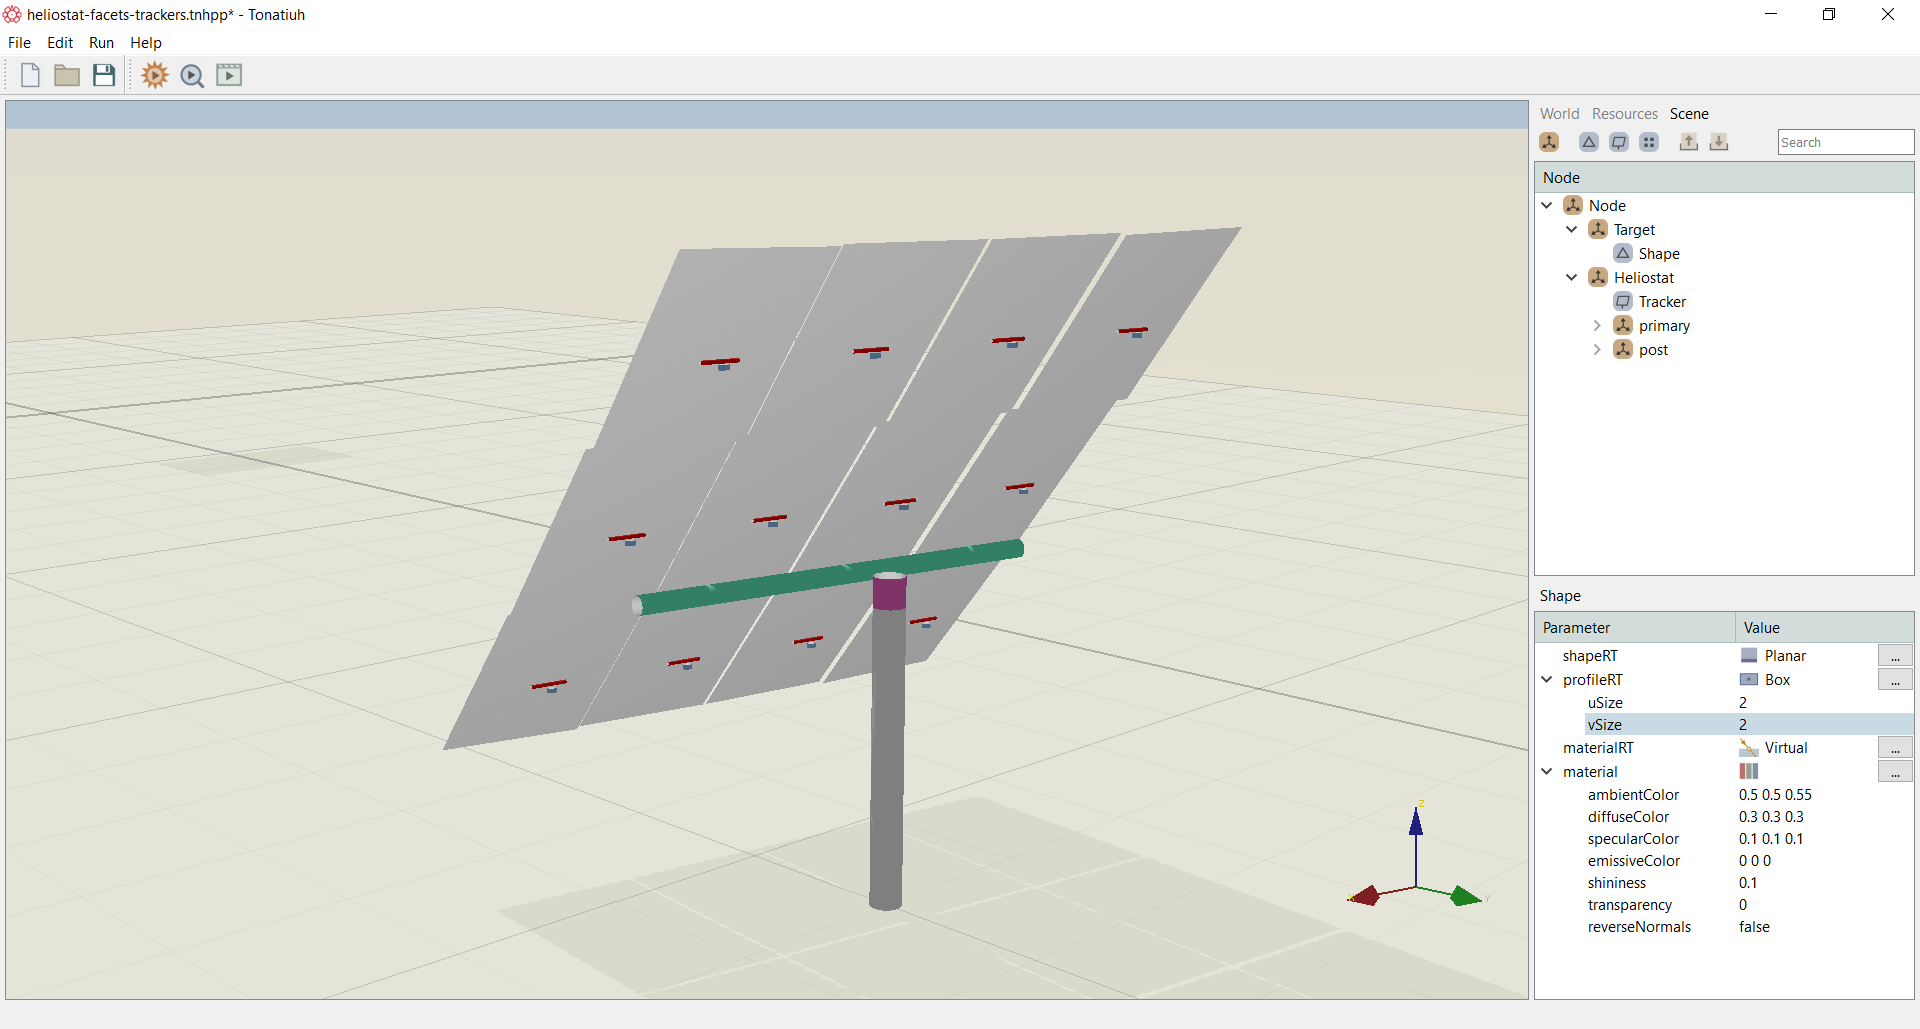Collapse the material parameter group
The width and height of the screenshot is (1920, 1029).
point(1547,772)
